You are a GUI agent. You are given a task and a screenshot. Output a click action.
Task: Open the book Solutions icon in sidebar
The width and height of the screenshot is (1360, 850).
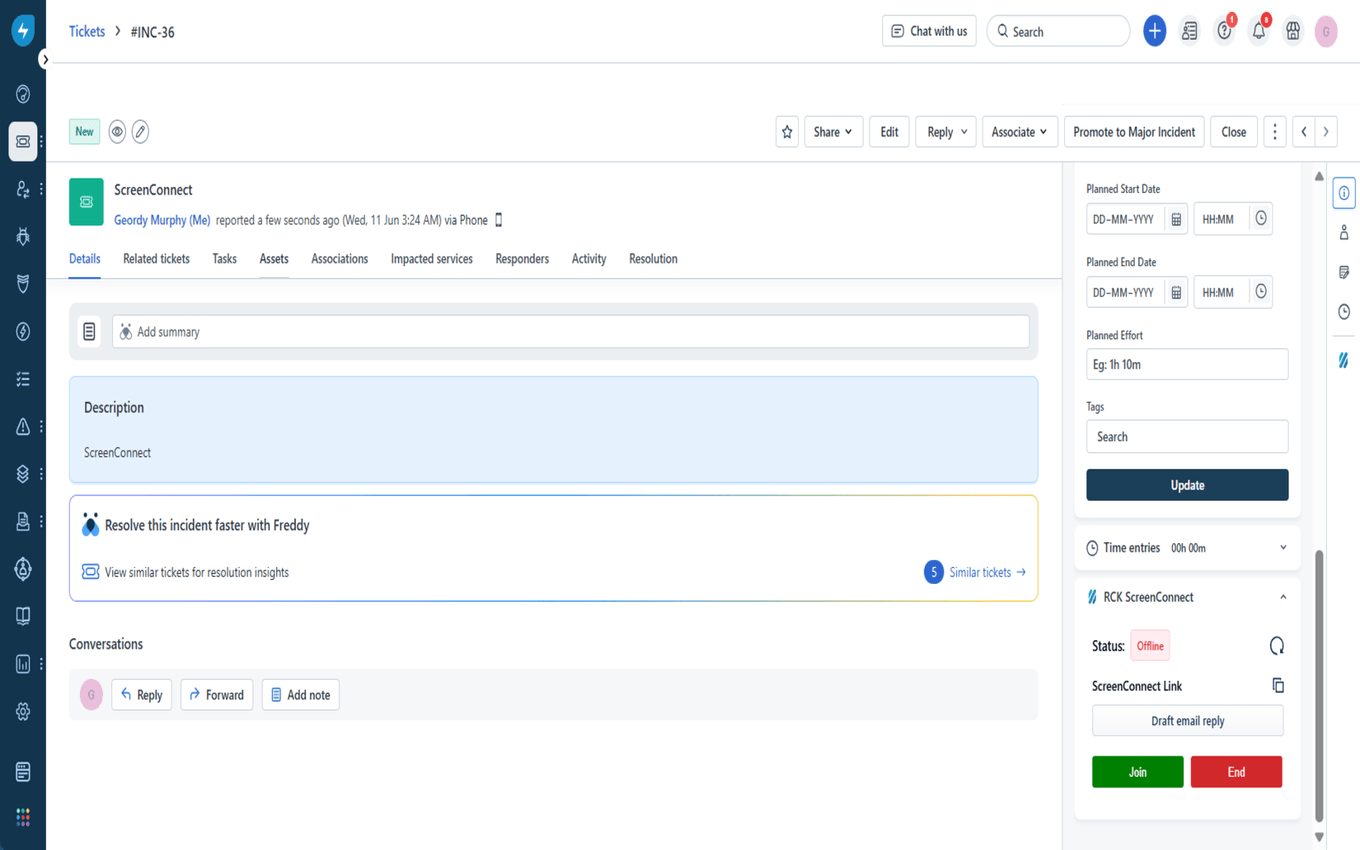[23, 616]
